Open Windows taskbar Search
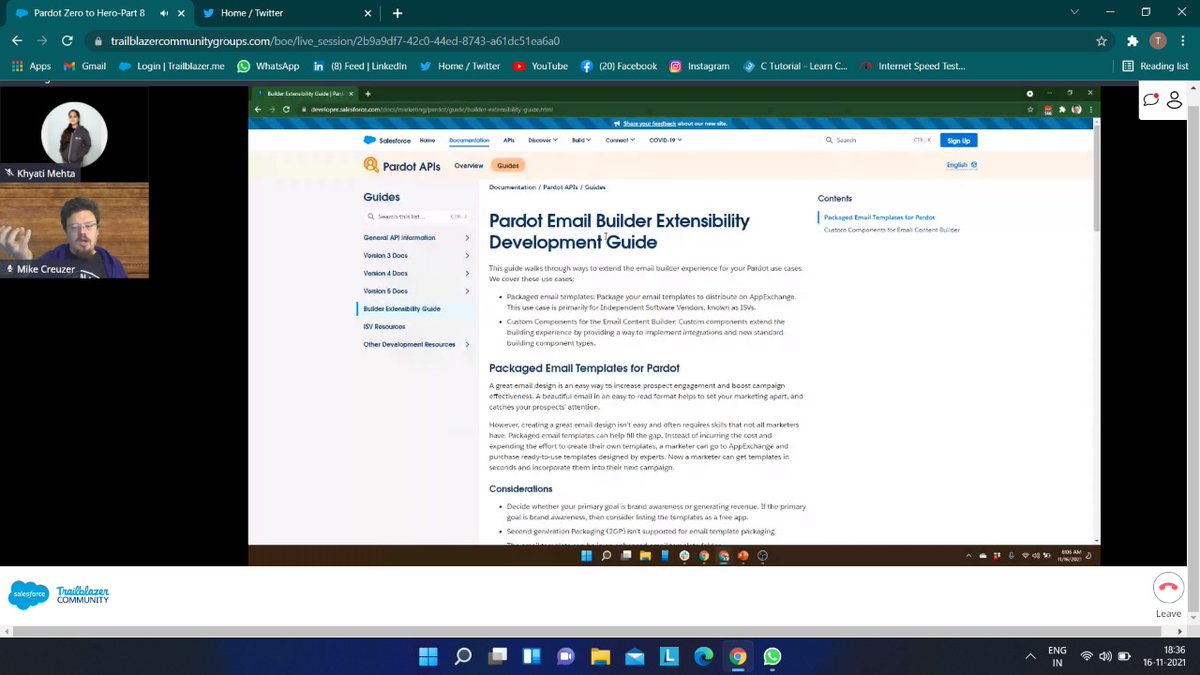 463,657
